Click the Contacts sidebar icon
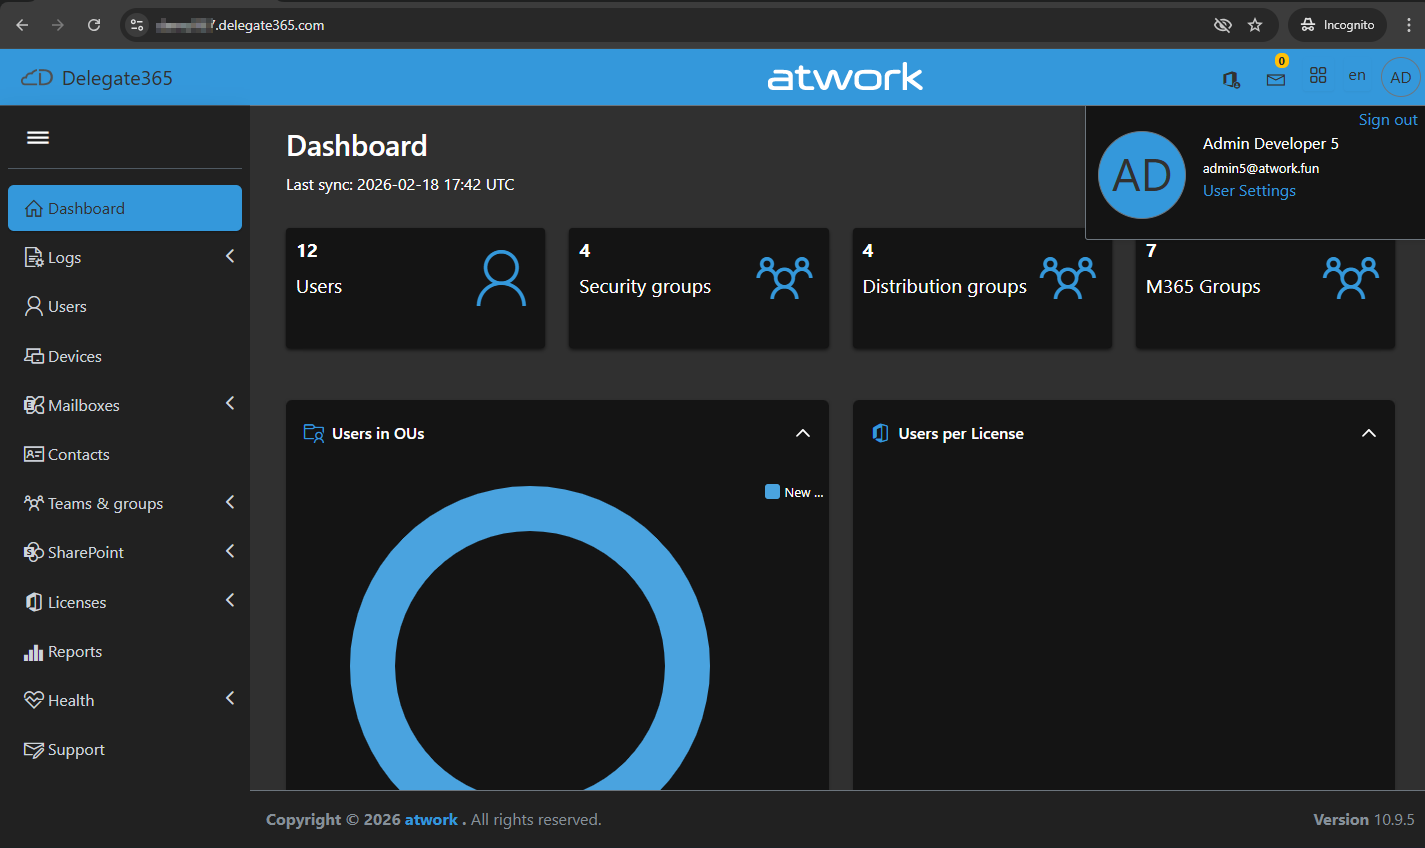Screen dimensions: 1425x848 tap(31, 454)
